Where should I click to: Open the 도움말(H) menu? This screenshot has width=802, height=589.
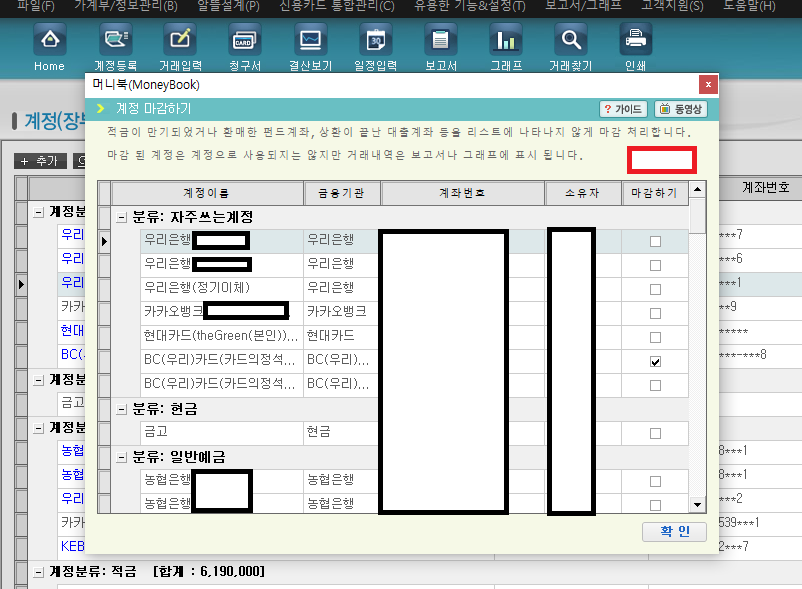[749, 6]
